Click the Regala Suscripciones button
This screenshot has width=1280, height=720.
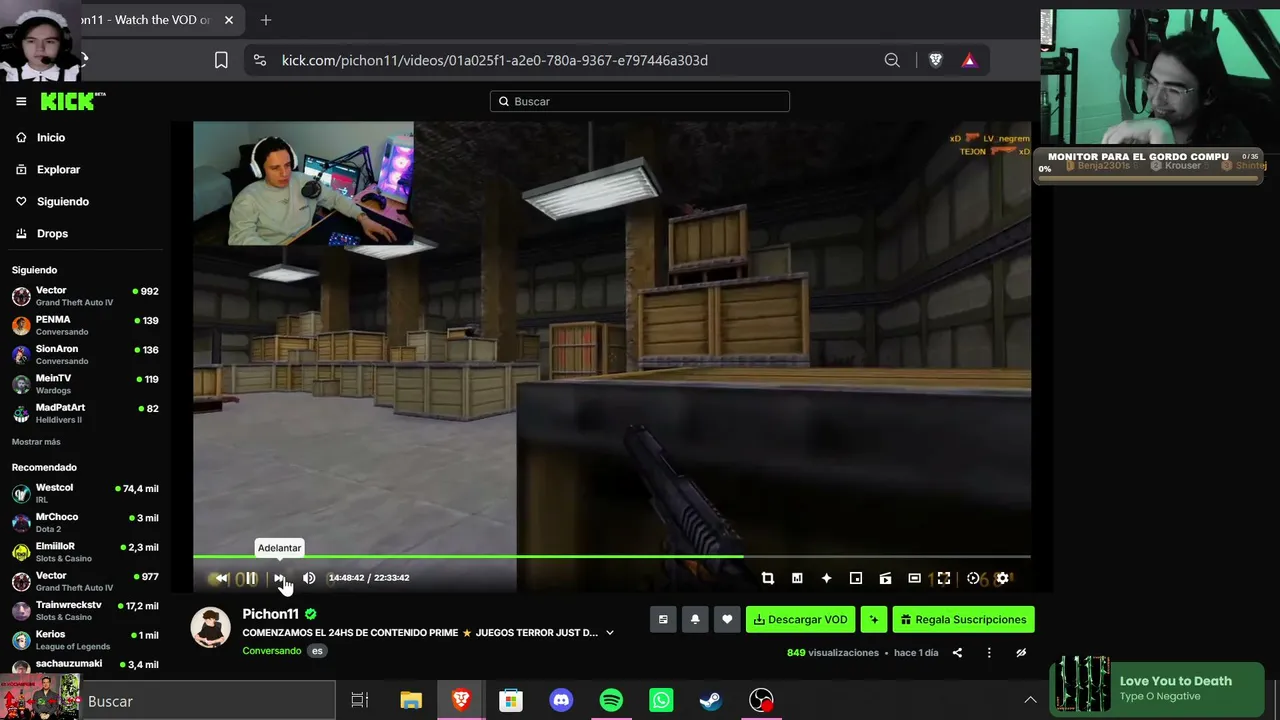[964, 620]
